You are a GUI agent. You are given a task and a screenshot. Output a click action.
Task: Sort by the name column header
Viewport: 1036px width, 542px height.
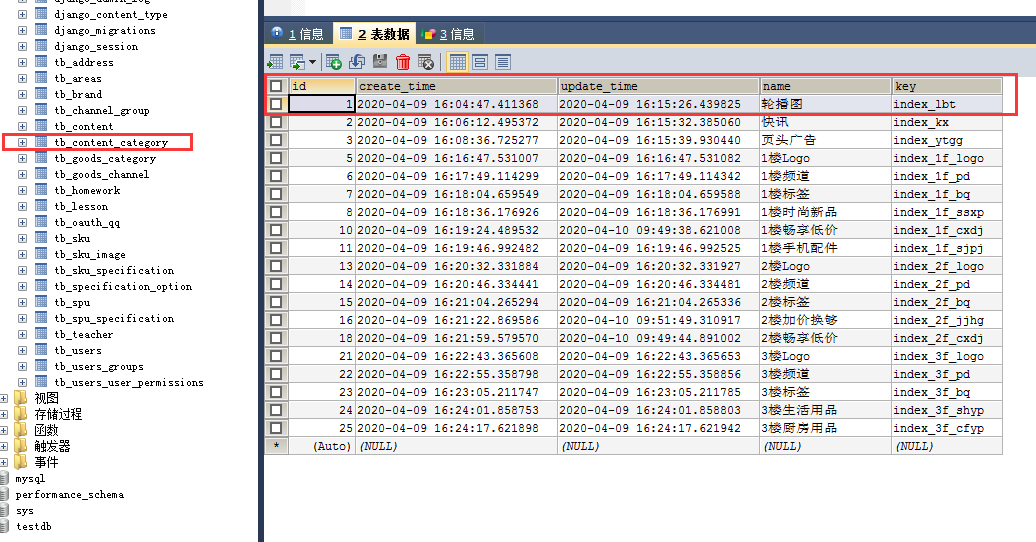tap(826, 86)
